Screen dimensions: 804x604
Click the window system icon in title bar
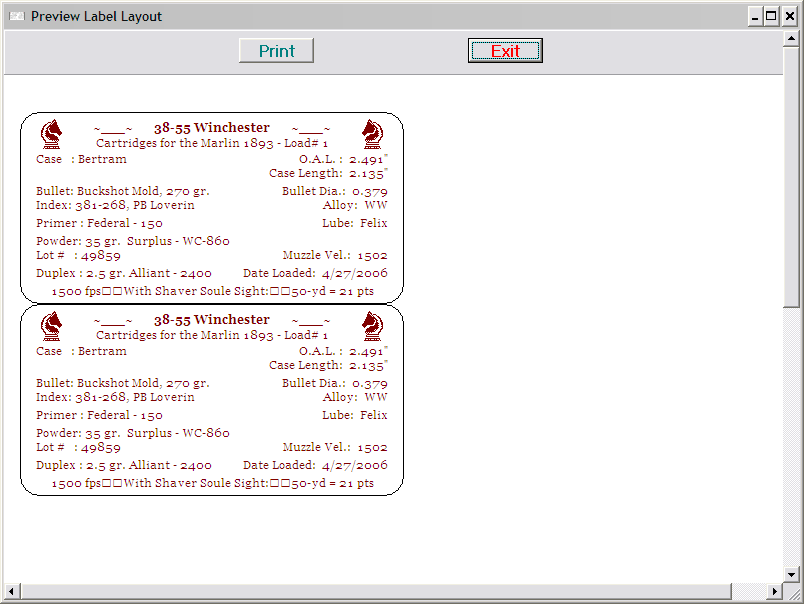point(17,16)
